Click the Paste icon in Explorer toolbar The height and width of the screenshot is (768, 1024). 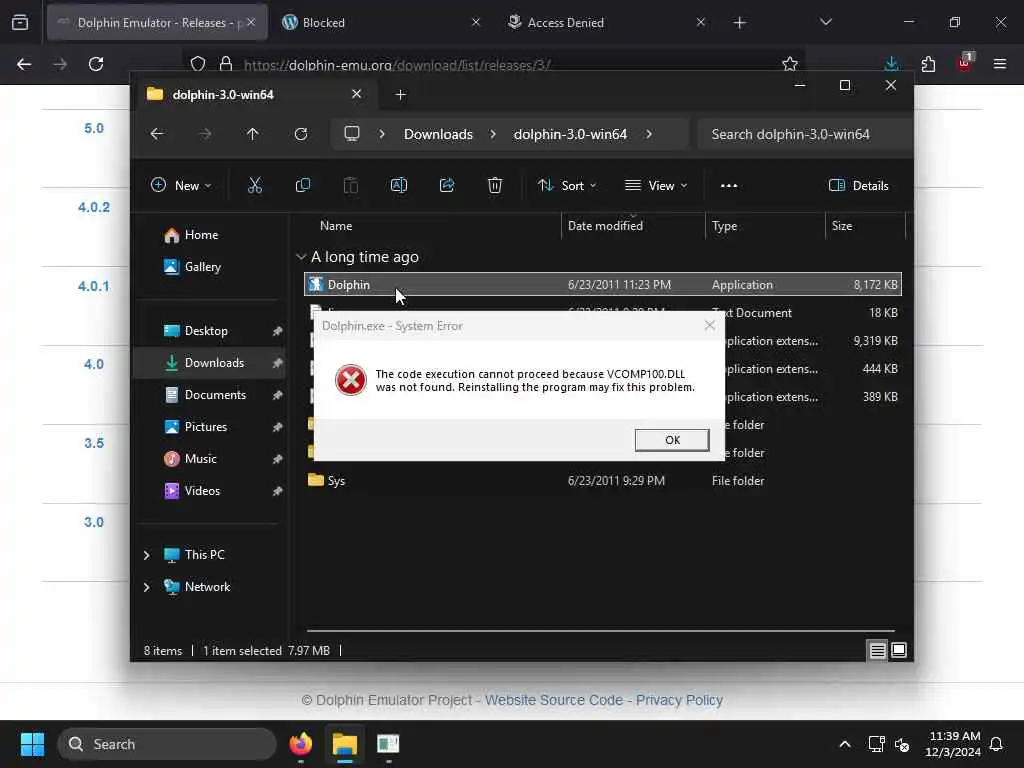click(351, 185)
